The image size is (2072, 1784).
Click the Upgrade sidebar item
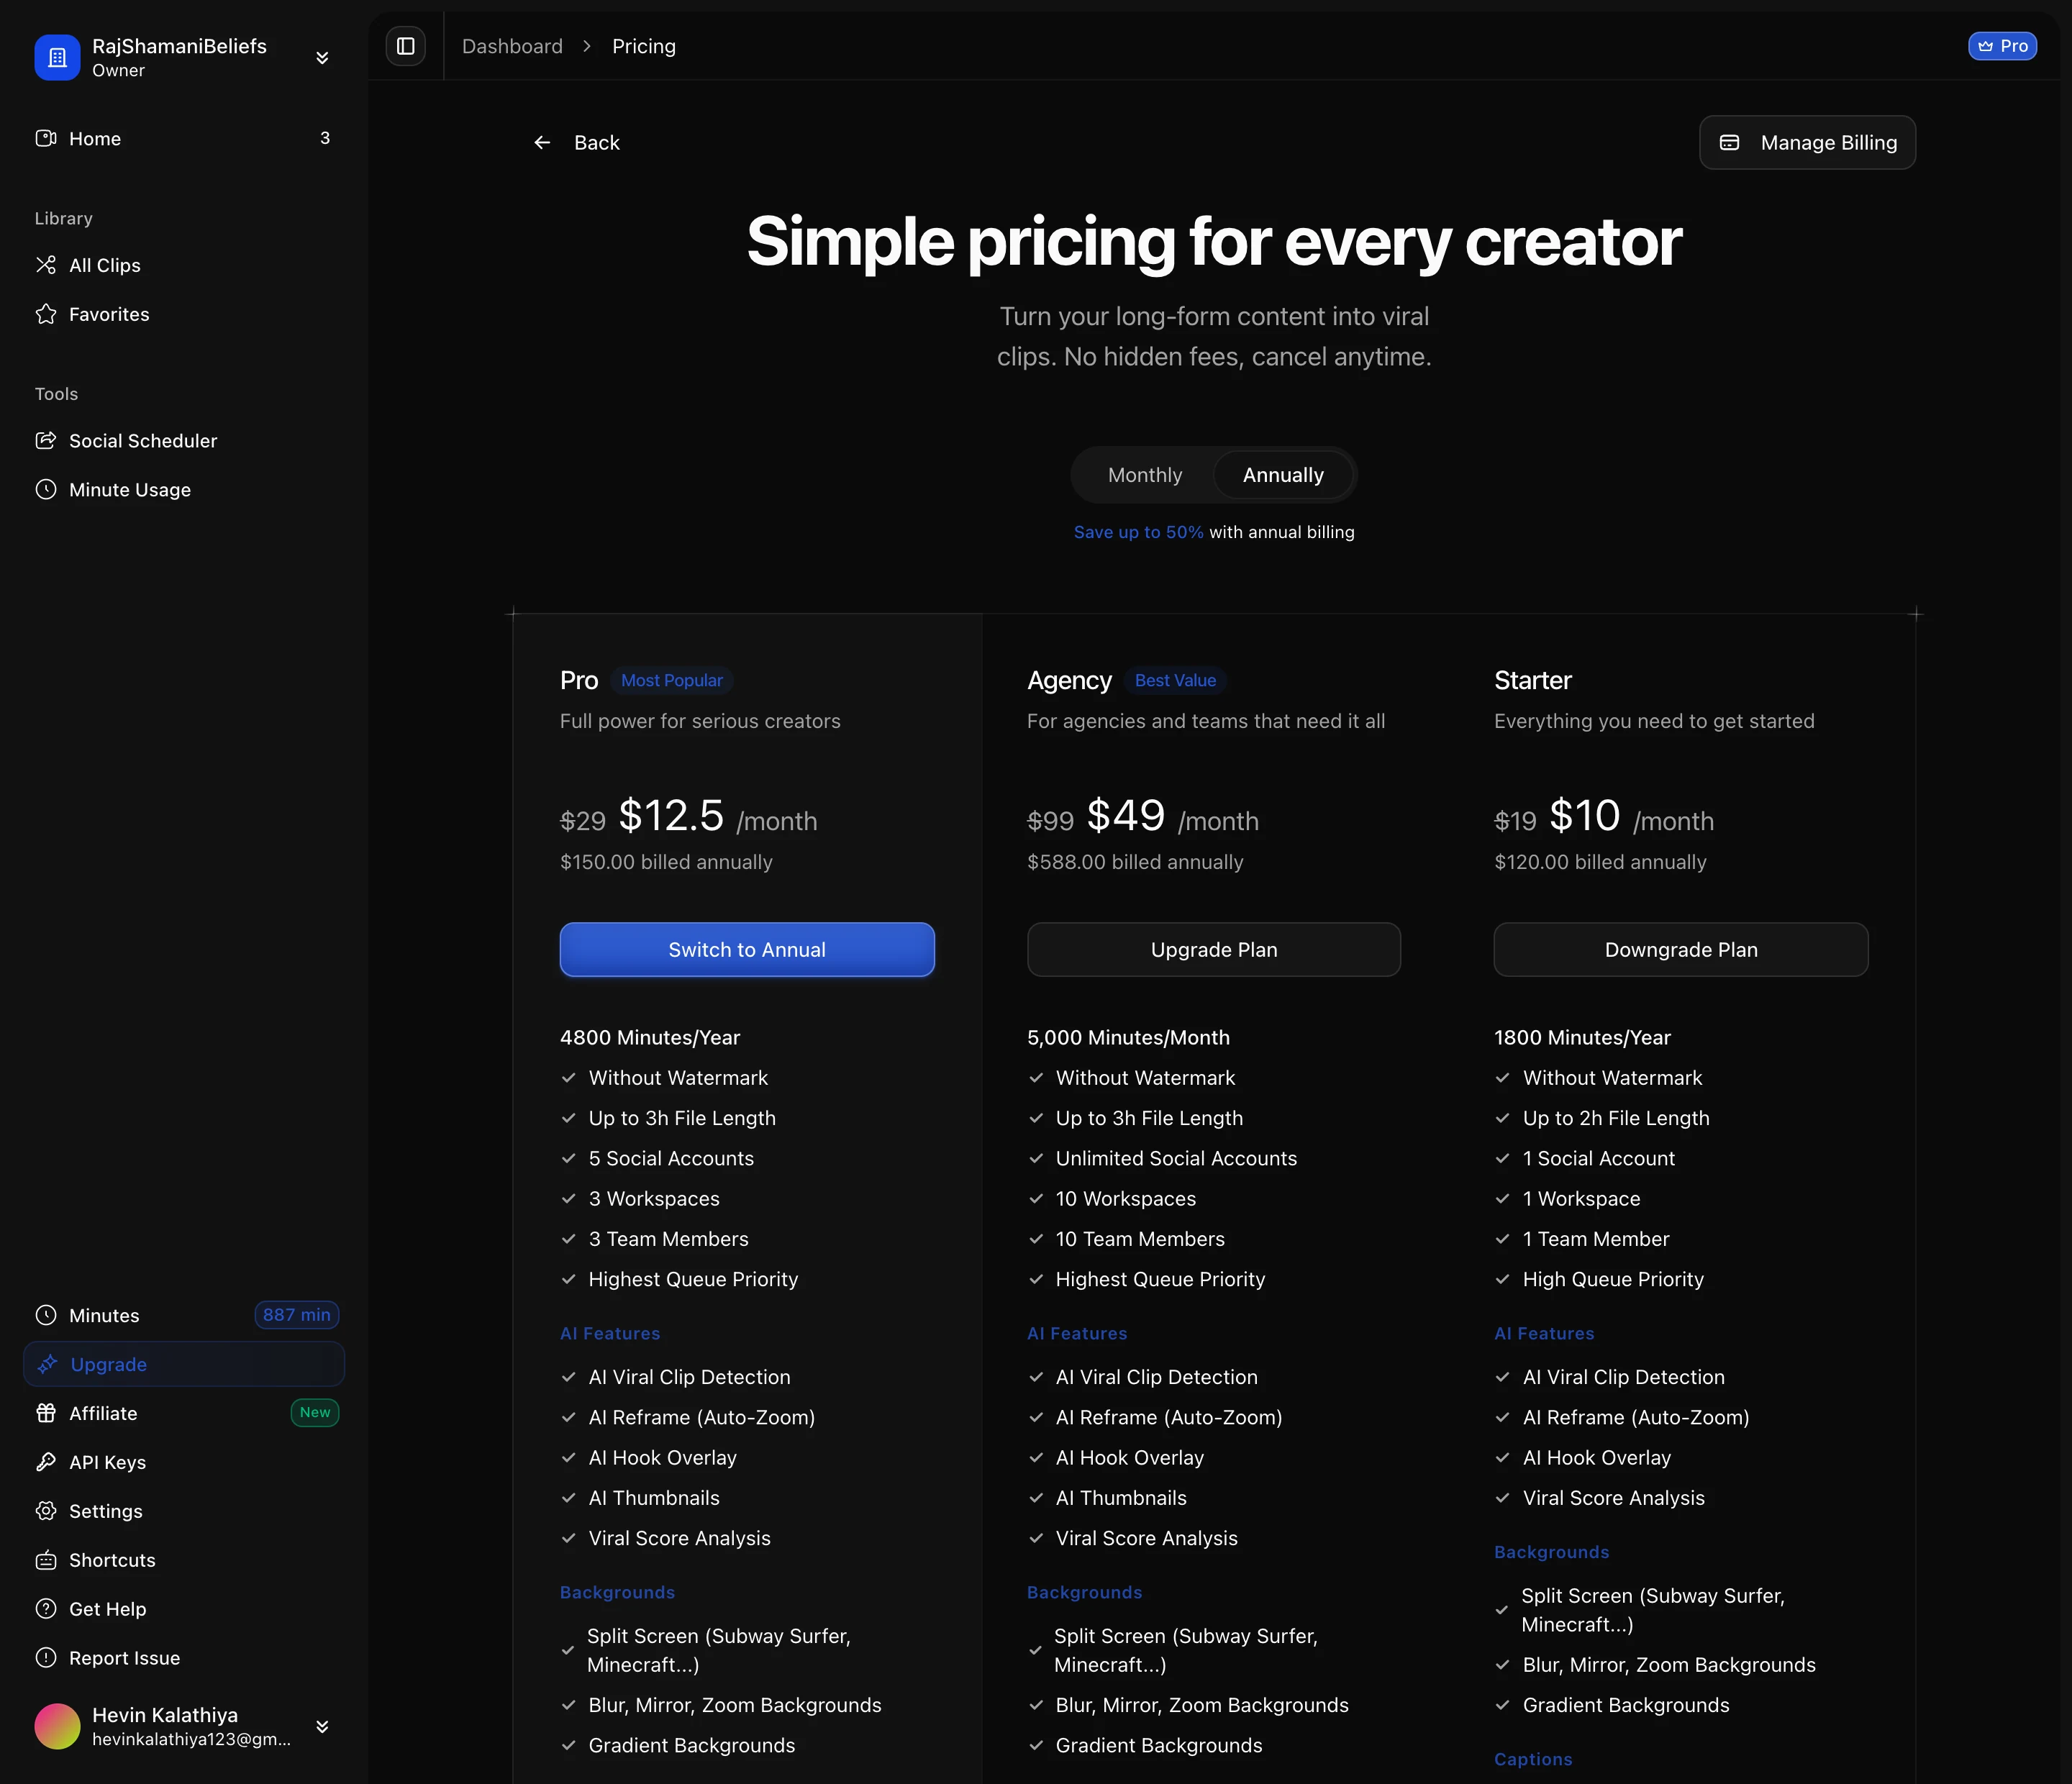pyautogui.click(x=184, y=1364)
